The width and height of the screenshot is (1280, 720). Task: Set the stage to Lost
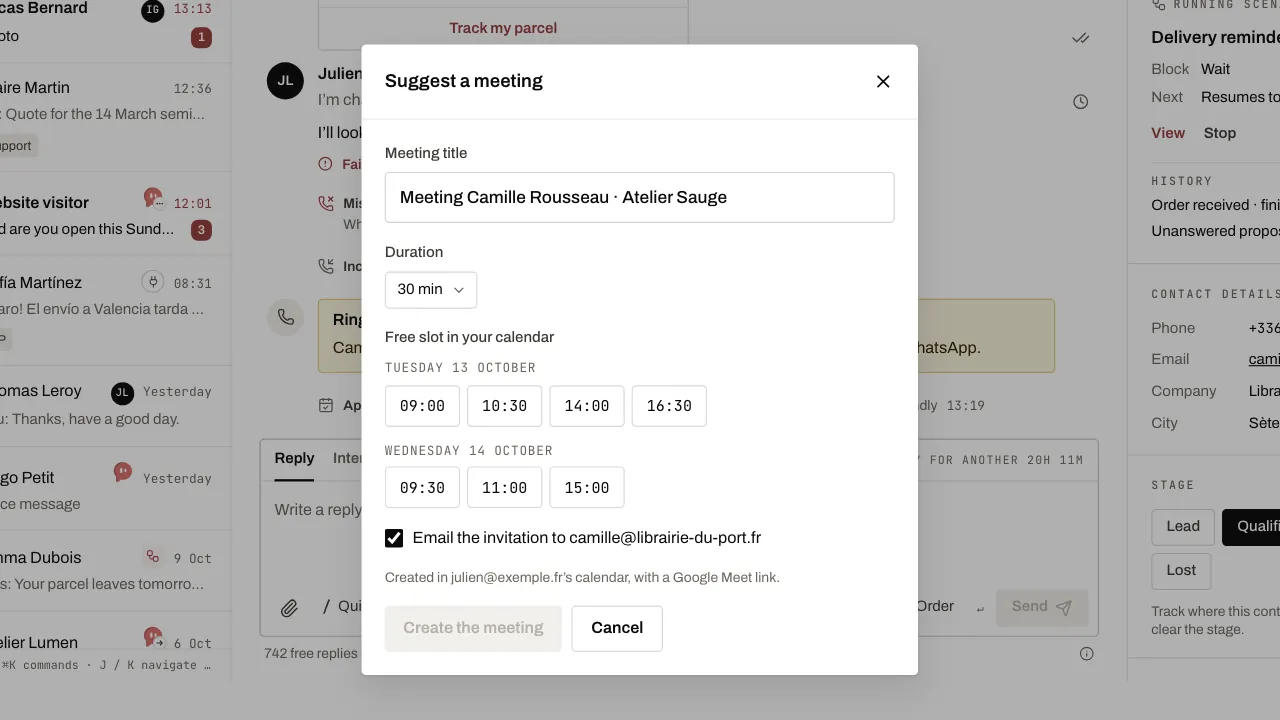[1181, 571]
